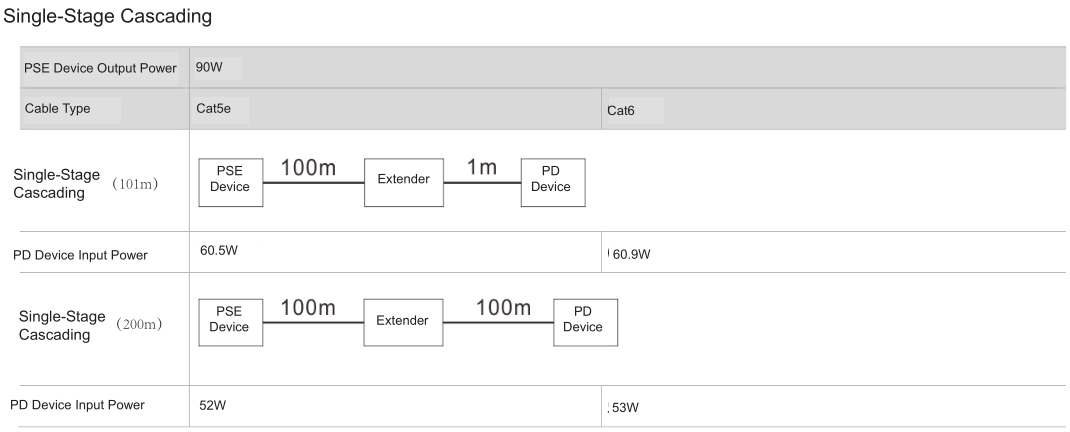
Task: Select the 60.9W Cat6 input power value
Action: tap(631, 254)
